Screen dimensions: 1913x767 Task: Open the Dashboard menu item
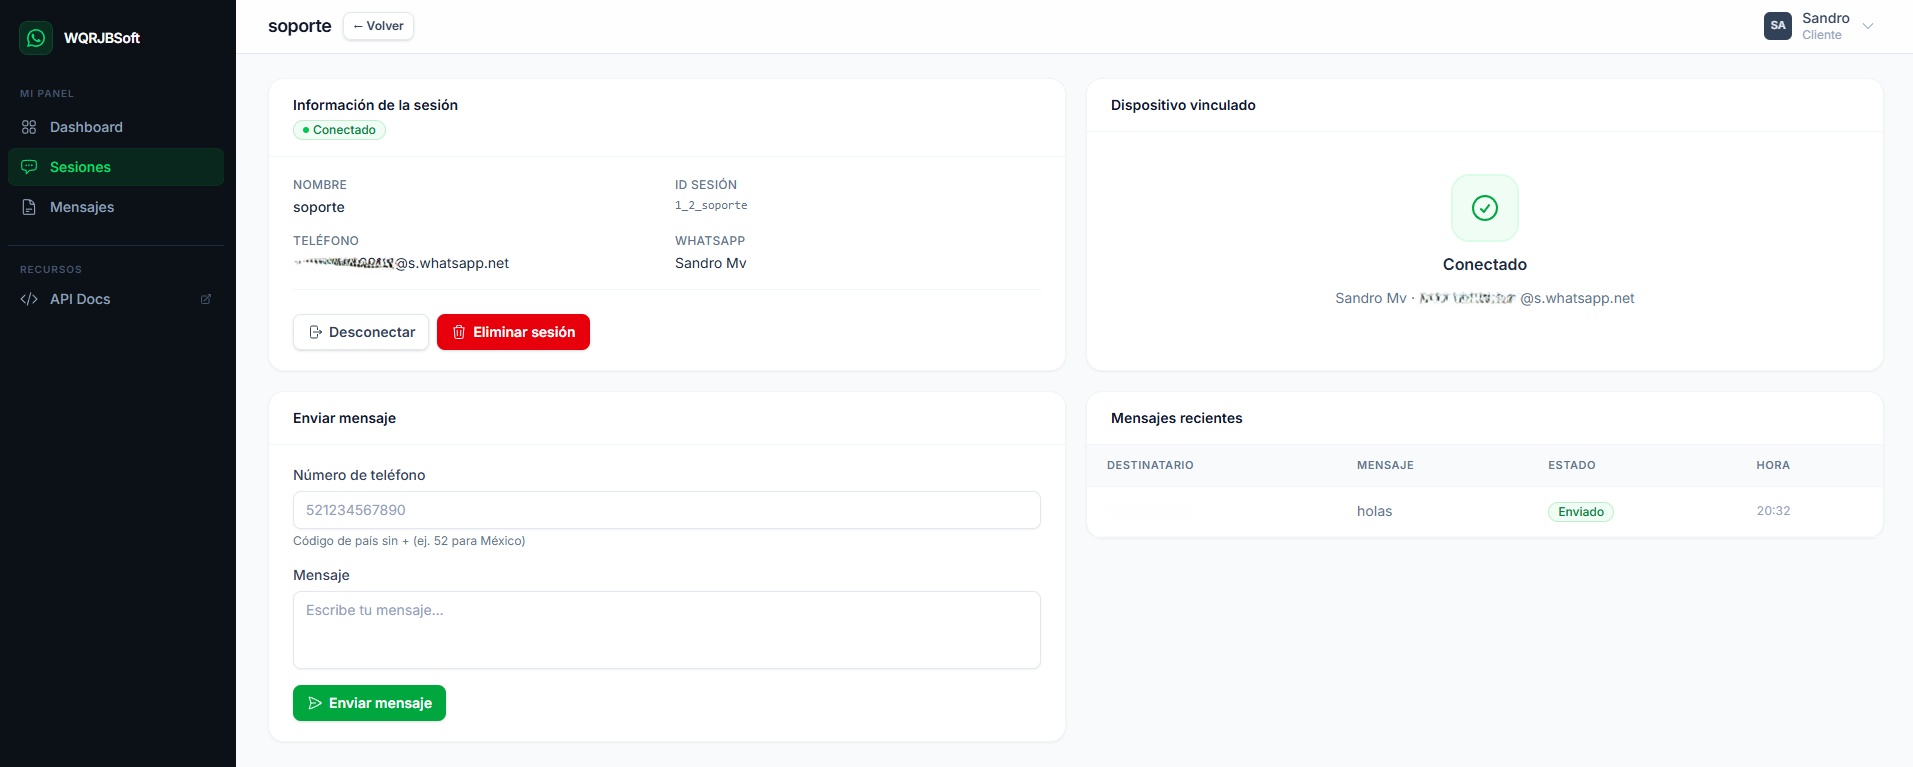tap(86, 127)
